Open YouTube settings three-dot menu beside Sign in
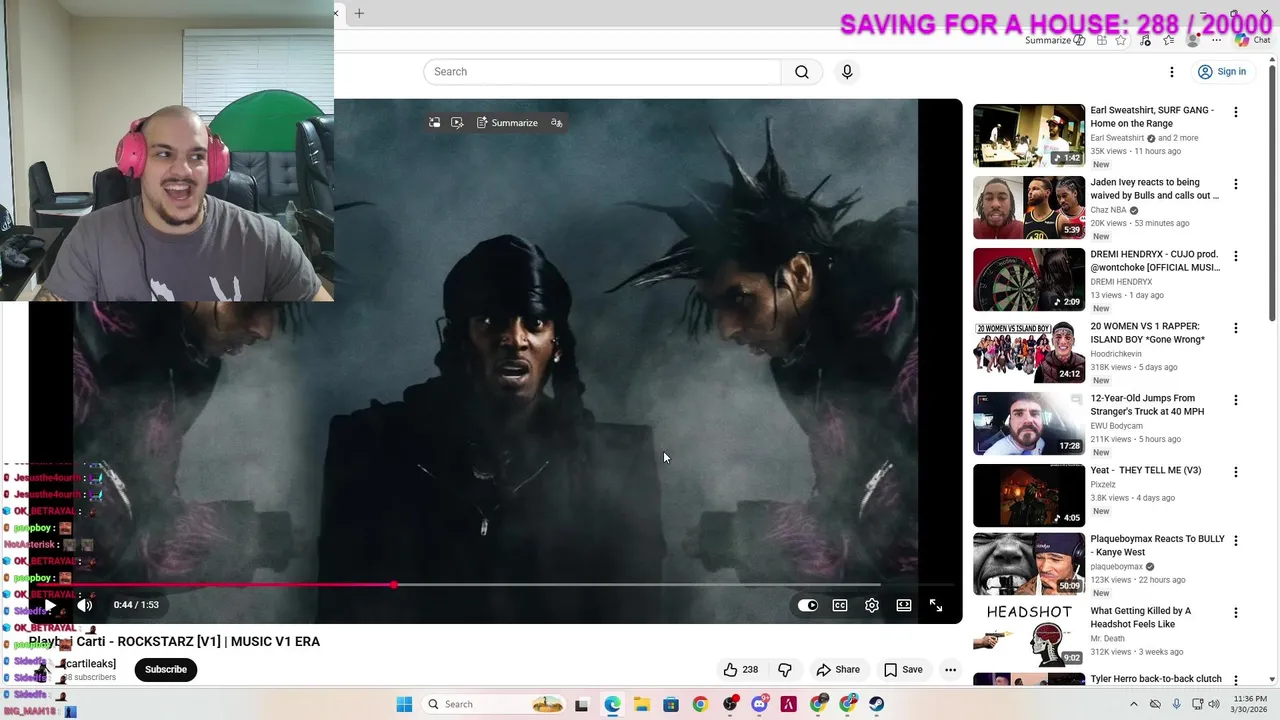This screenshot has height=720, width=1280. click(x=1172, y=72)
